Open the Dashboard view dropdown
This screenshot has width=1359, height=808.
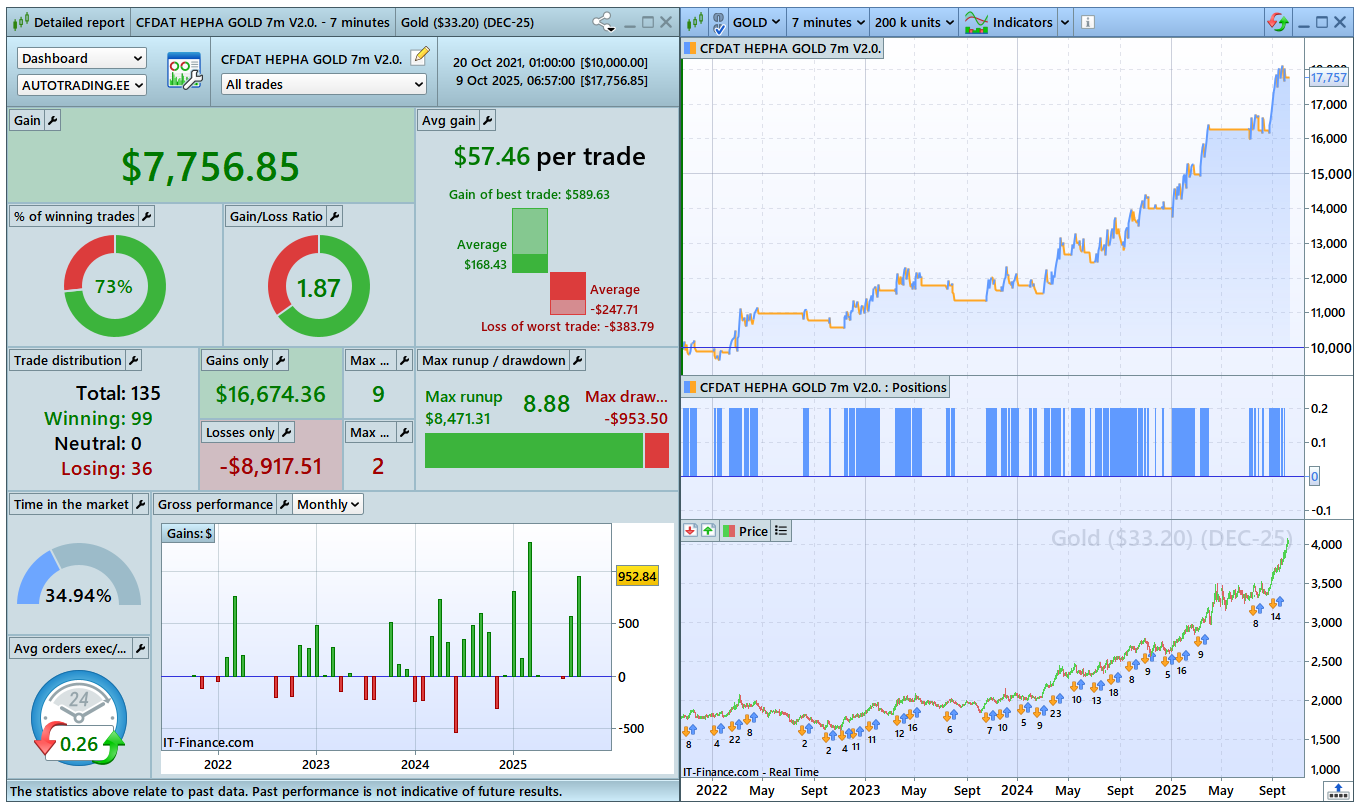pos(82,59)
